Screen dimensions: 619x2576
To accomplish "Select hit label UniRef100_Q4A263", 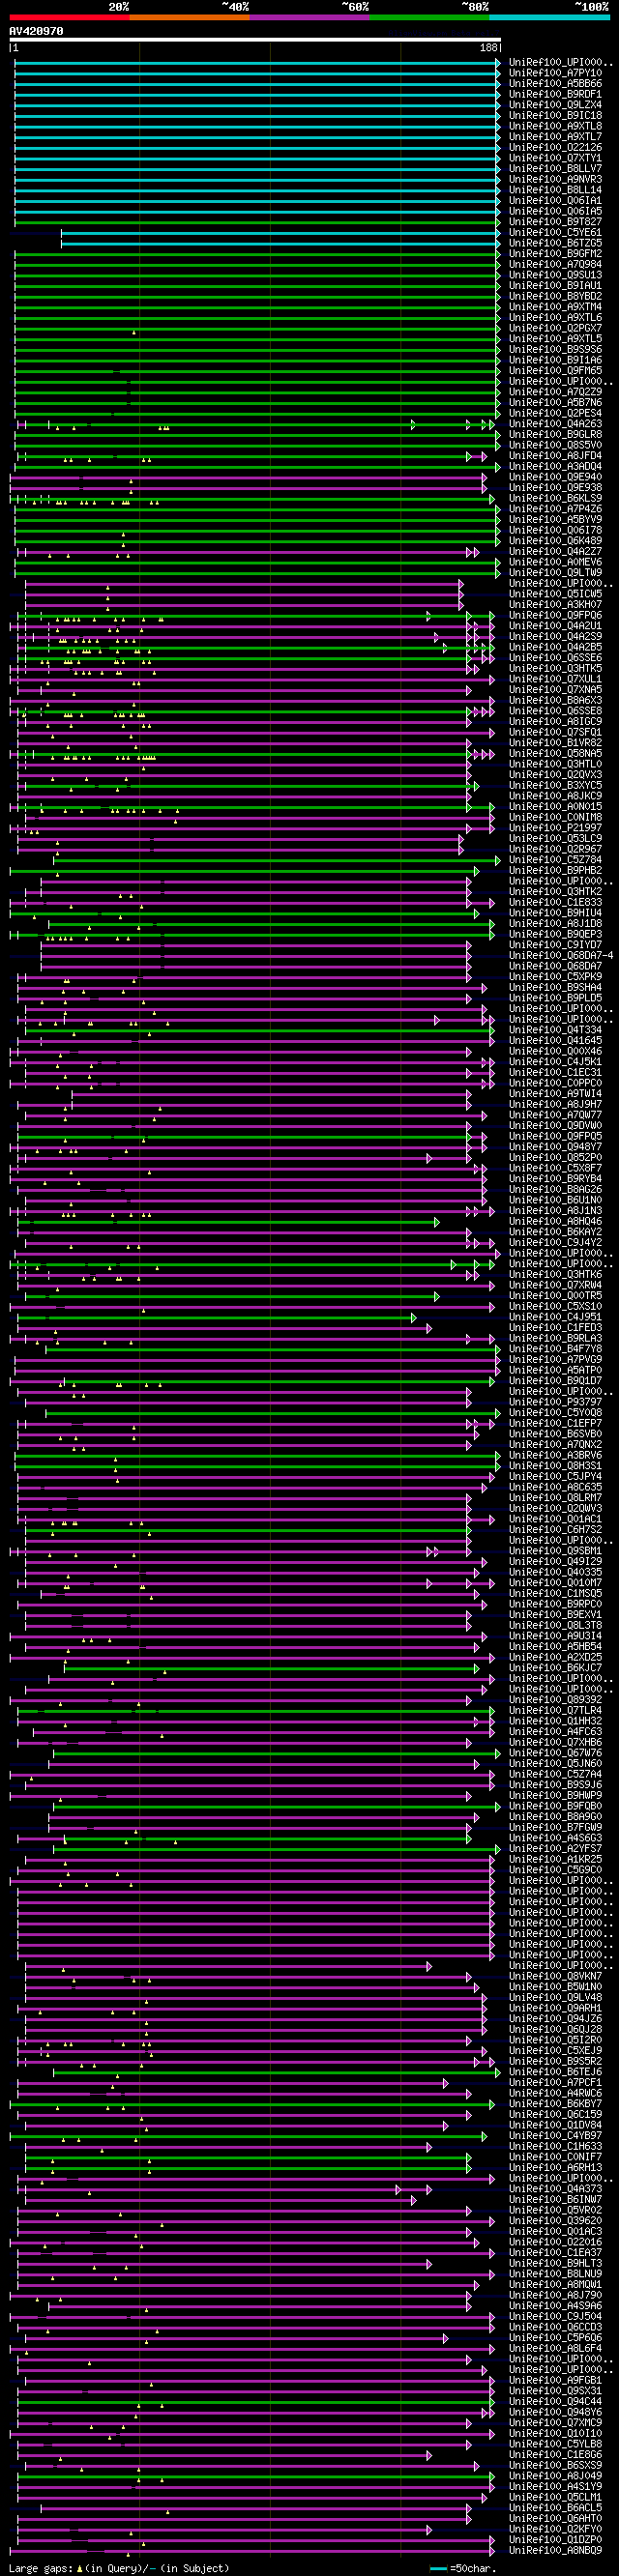I will (x=555, y=424).
